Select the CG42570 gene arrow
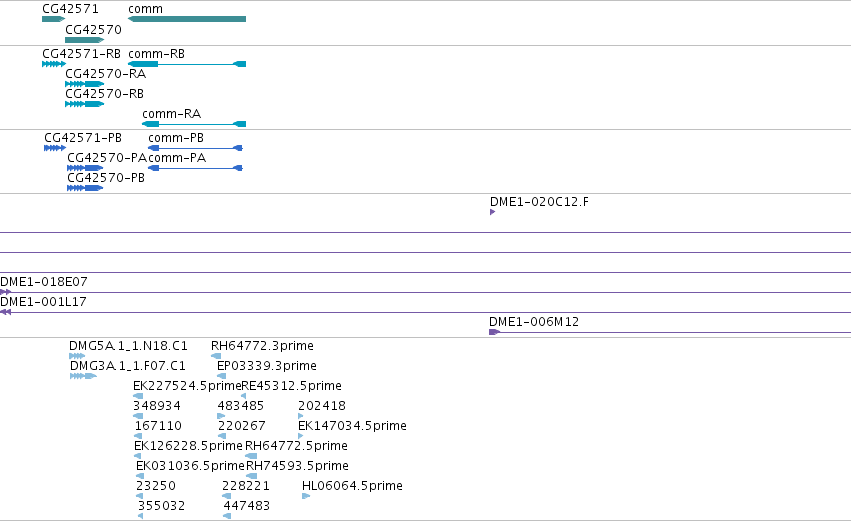This screenshot has height=521, width=851. point(84,40)
